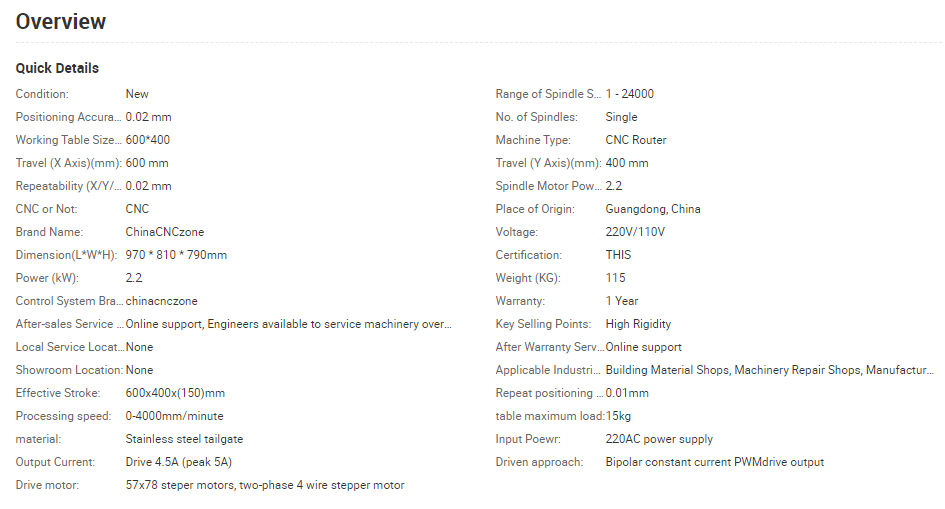This screenshot has width=945, height=509.
Task: Click the Local Service Location label
Action: coord(70,347)
